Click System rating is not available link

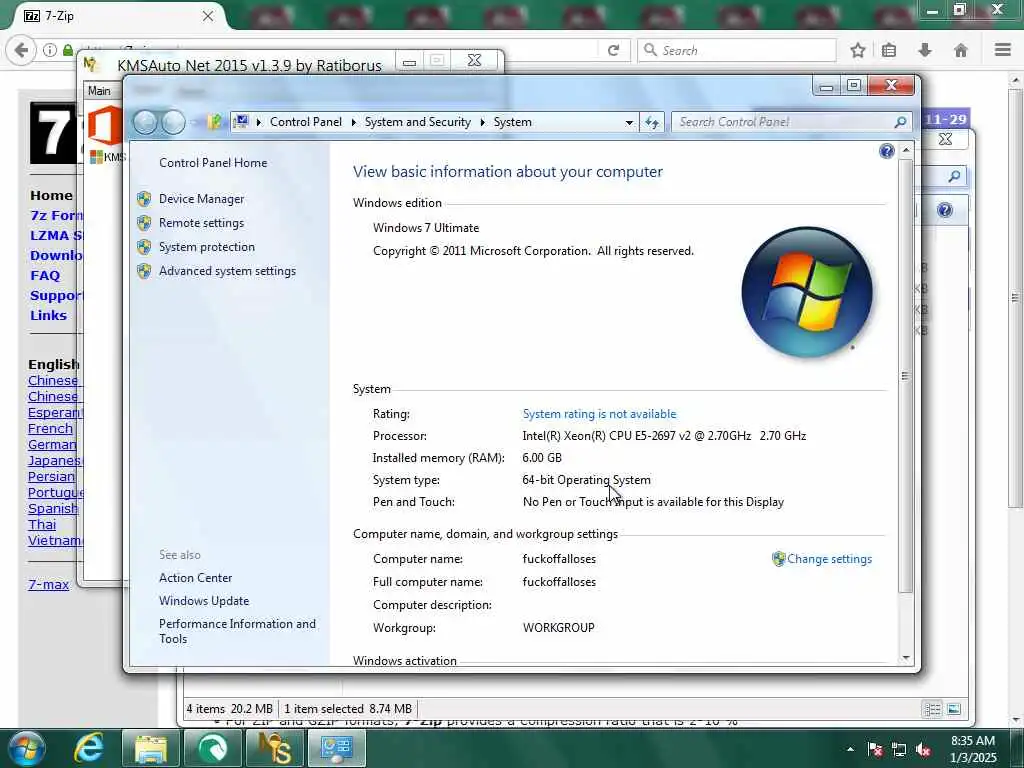(600, 414)
